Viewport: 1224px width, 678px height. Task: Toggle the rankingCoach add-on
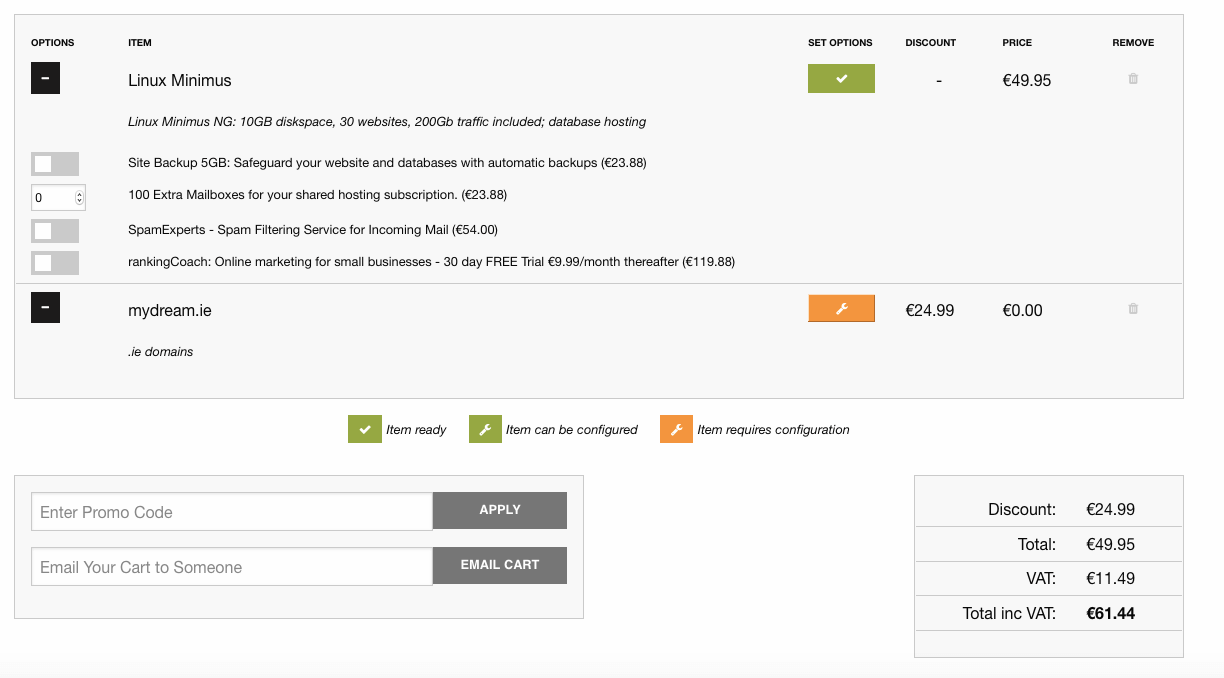pyautogui.click(x=55, y=263)
